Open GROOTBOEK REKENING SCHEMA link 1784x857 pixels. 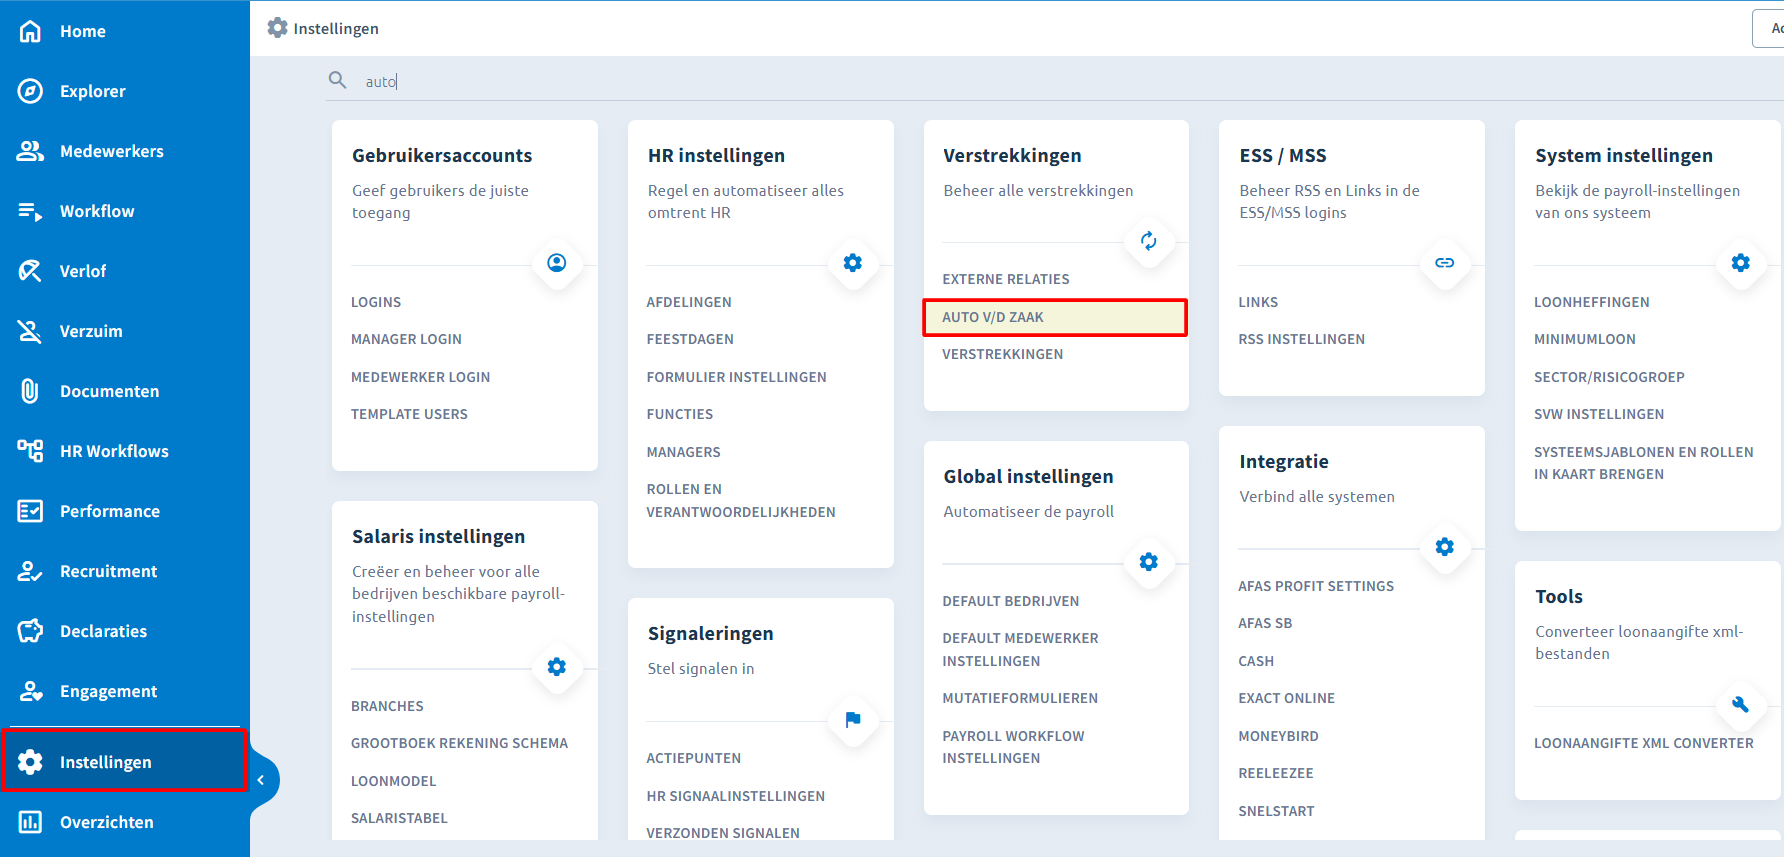(x=459, y=743)
